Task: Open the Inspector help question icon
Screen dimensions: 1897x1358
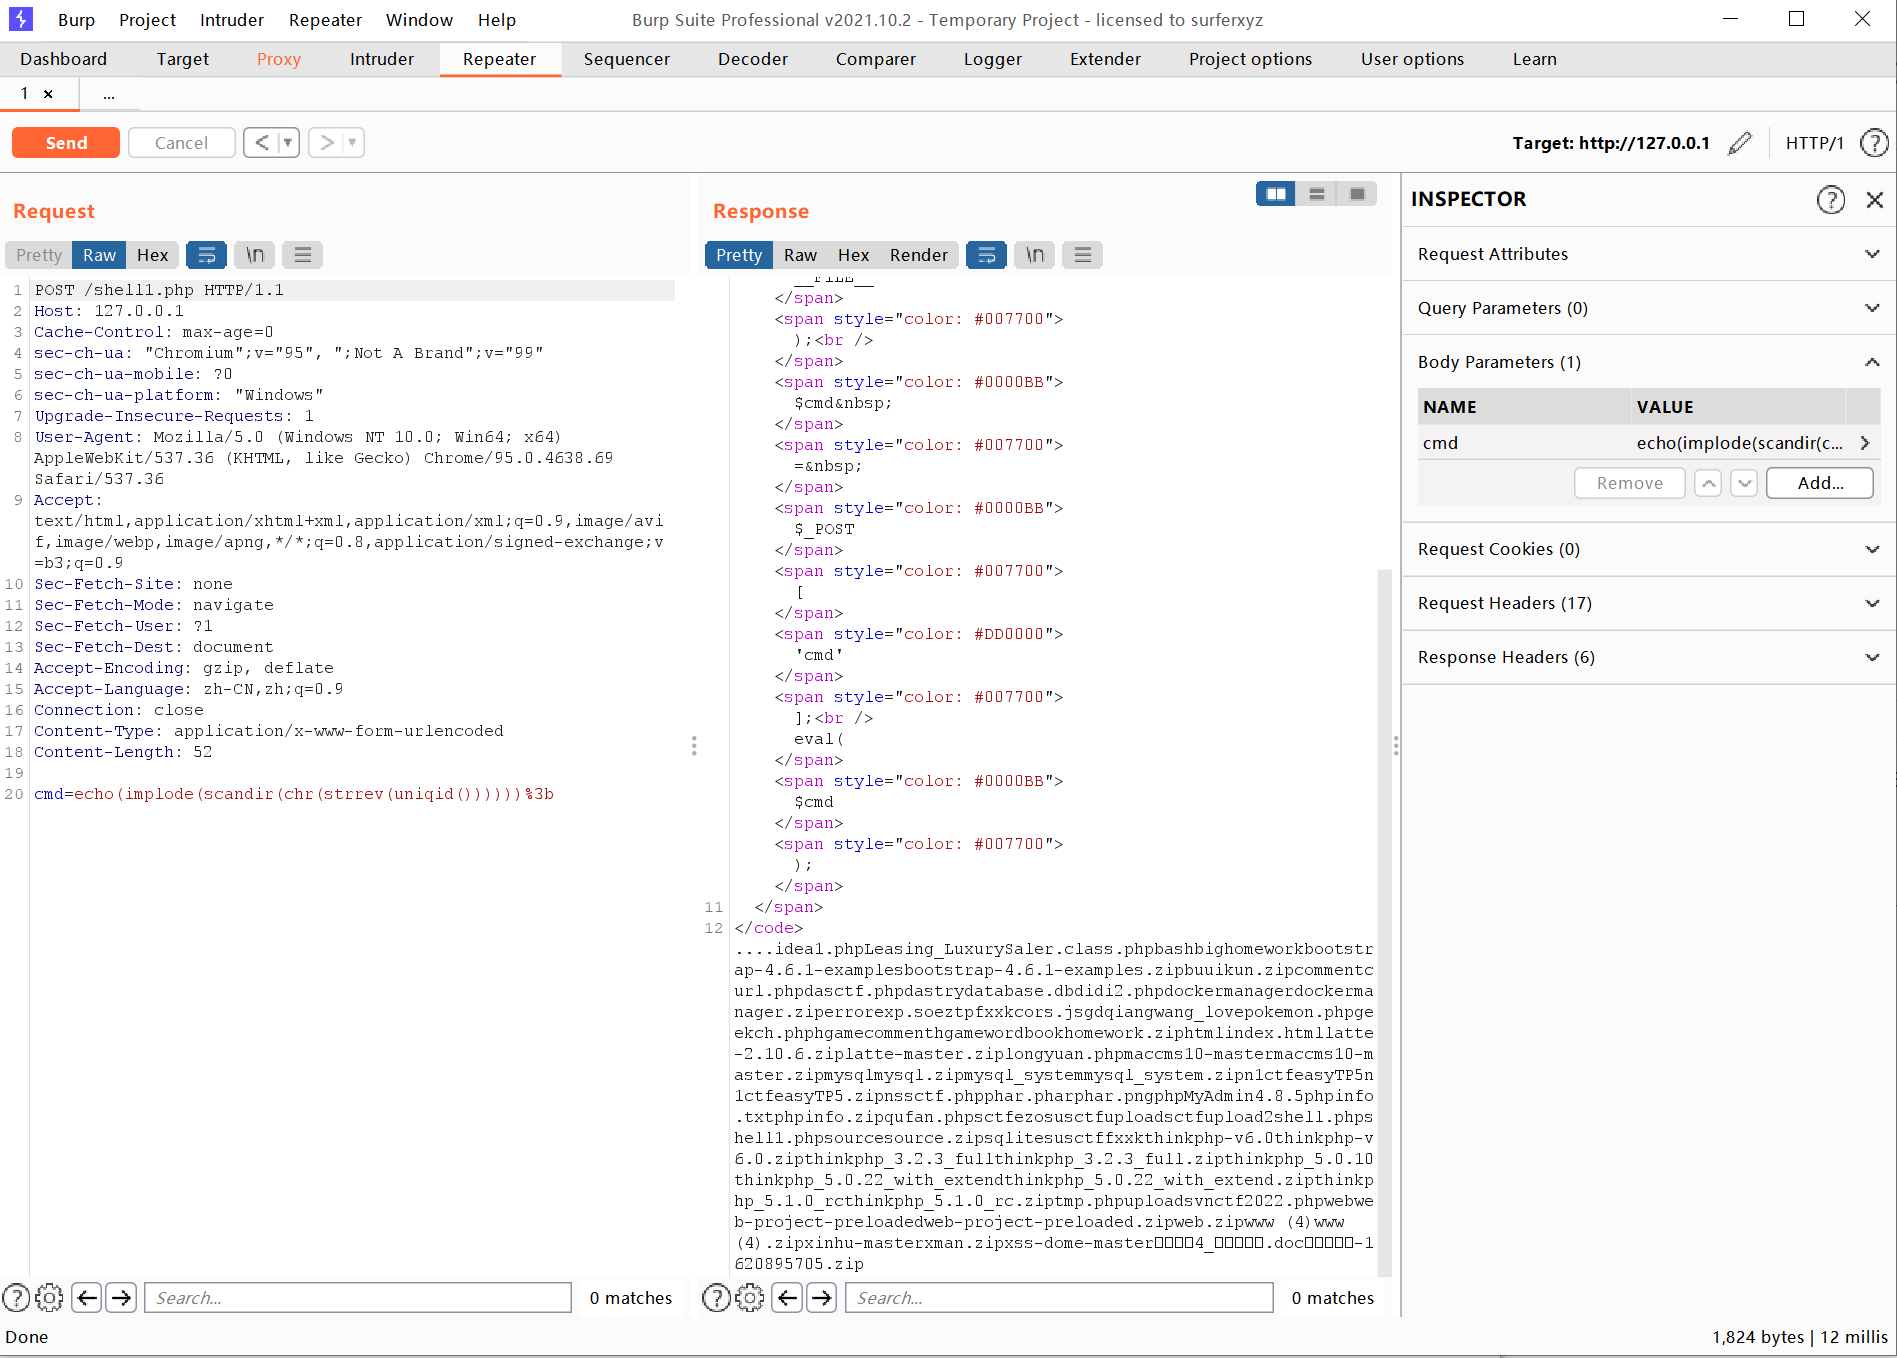Action: (x=1830, y=199)
